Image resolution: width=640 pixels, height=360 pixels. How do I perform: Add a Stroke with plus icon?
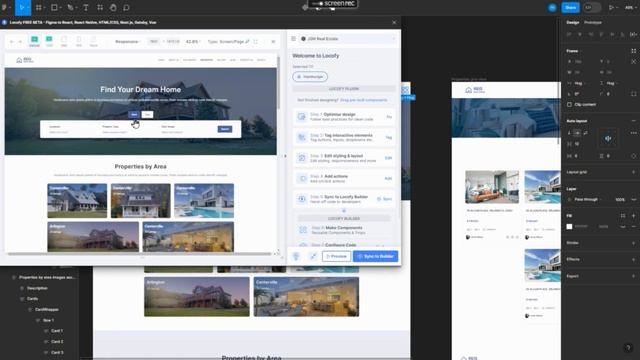click(x=633, y=243)
